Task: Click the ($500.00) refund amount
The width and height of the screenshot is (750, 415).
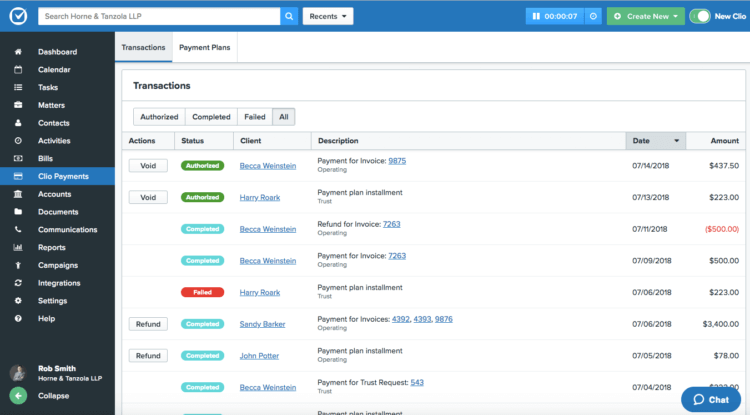Action: click(722, 229)
